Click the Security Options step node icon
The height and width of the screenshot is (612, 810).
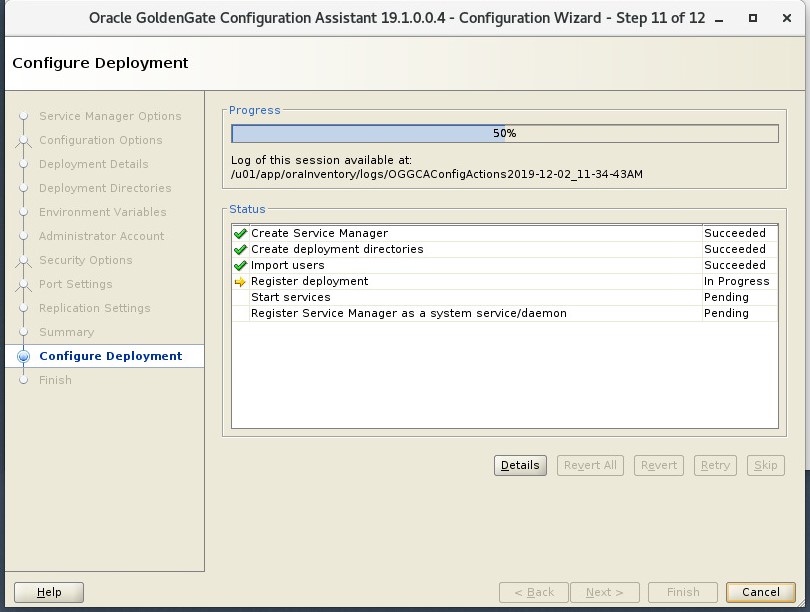(x=23, y=261)
